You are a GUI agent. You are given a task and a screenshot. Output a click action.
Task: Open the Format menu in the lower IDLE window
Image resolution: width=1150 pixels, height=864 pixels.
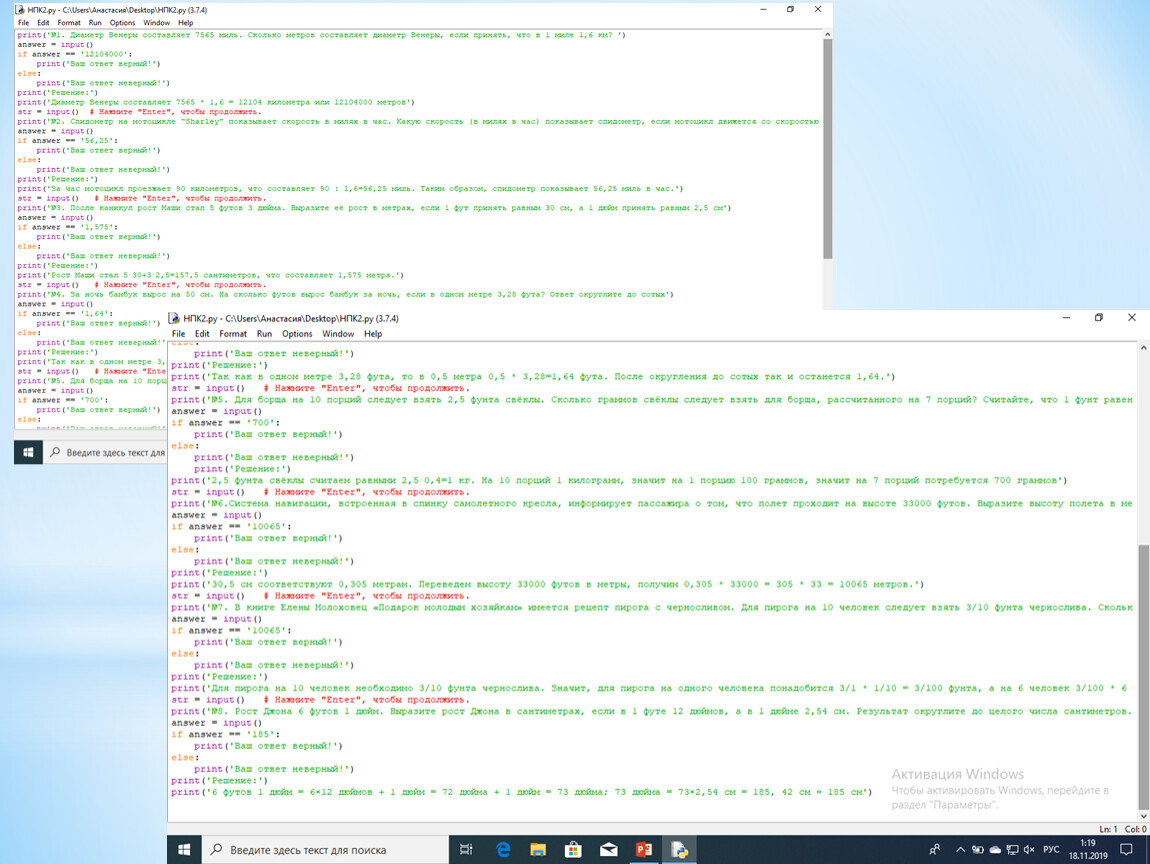click(x=233, y=334)
